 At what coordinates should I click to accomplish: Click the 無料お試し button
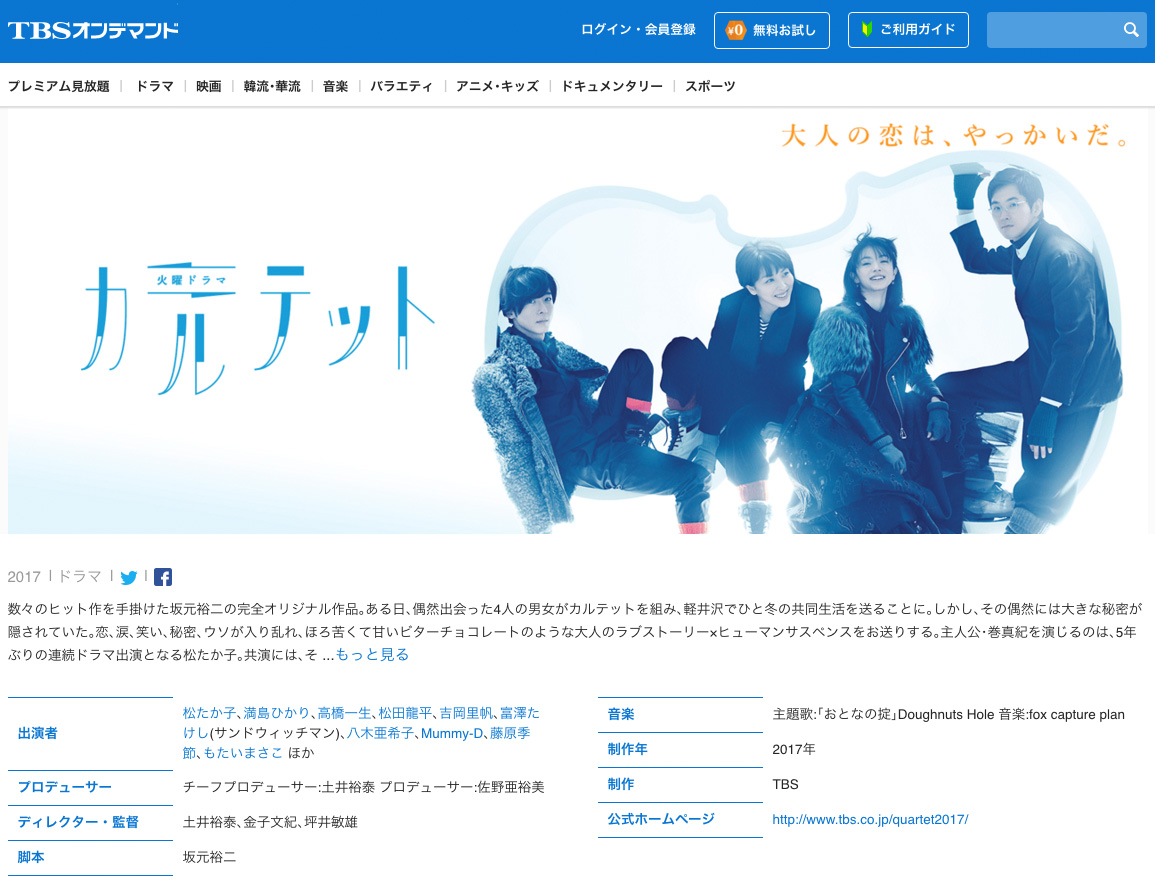pyautogui.click(x=771, y=30)
